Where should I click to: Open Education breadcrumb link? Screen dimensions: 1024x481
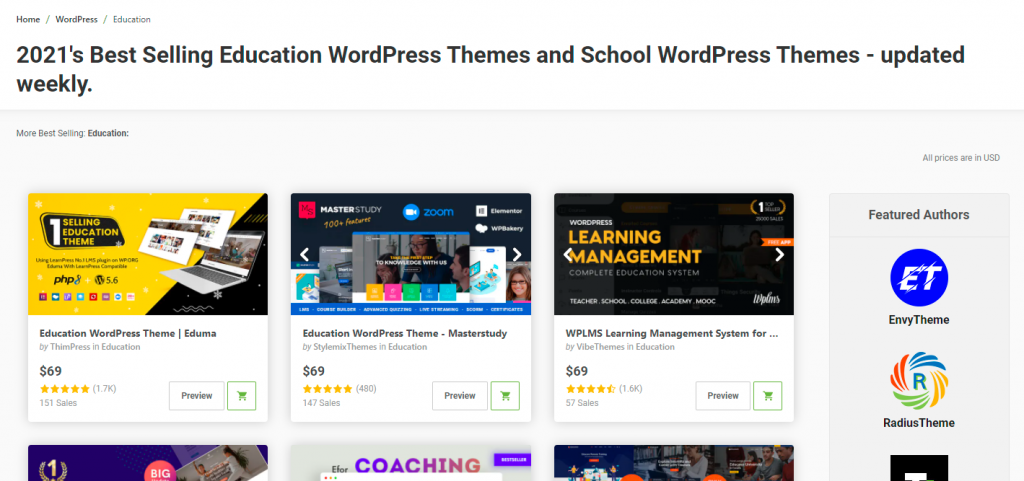[132, 20]
